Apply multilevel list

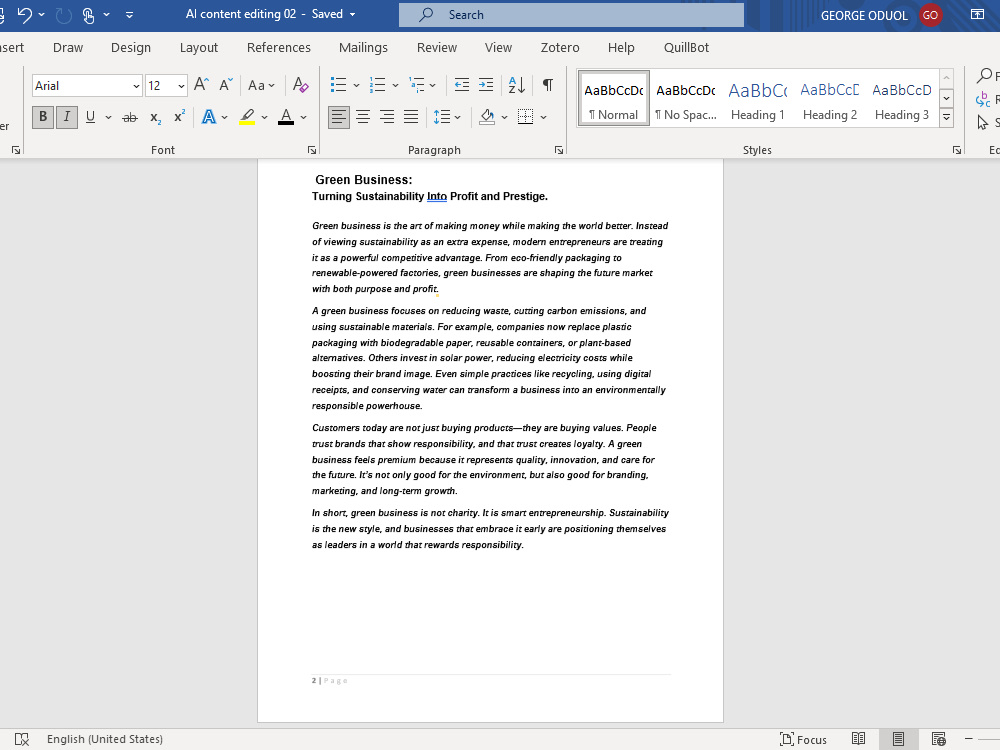(x=416, y=85)
